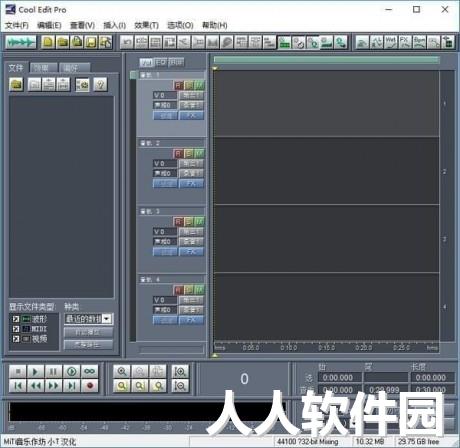
Task: Zoom in horizontally
Action: (122, 371)
